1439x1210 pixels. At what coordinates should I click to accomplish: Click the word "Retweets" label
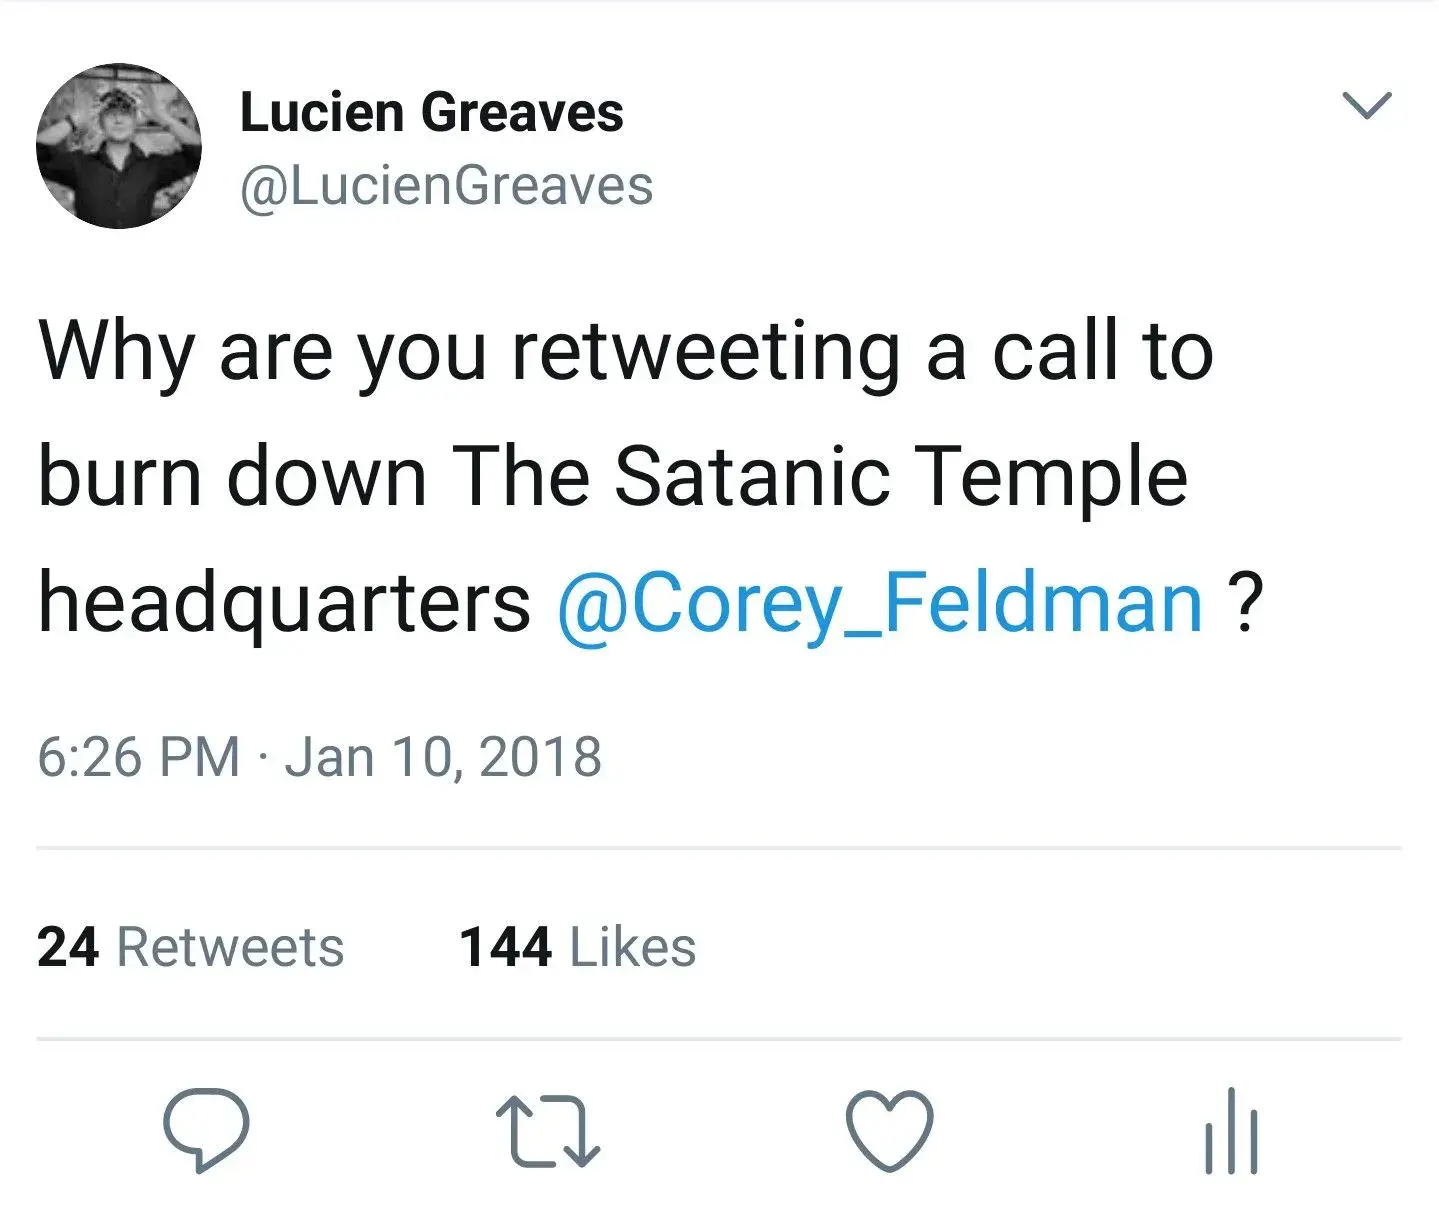point(230,947)
